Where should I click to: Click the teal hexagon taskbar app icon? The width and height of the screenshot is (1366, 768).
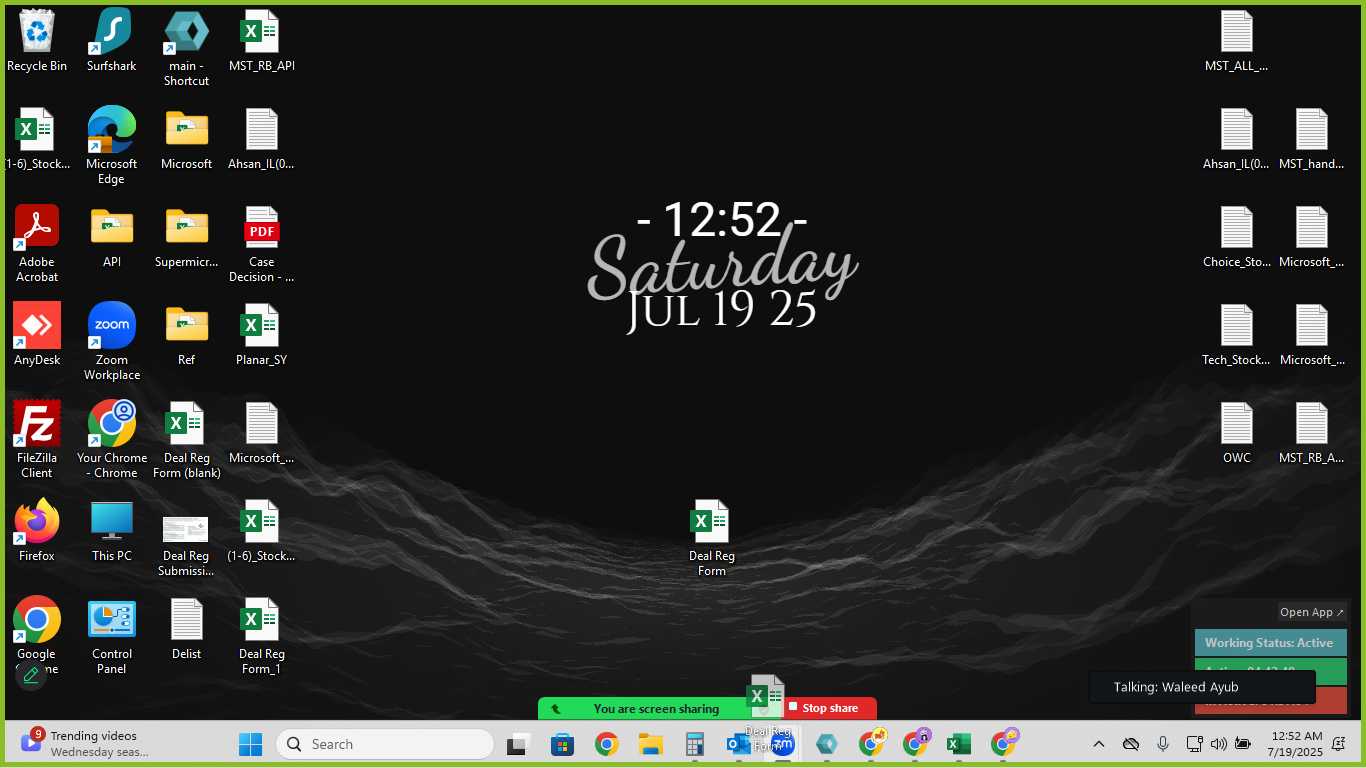tap(826, 744)
